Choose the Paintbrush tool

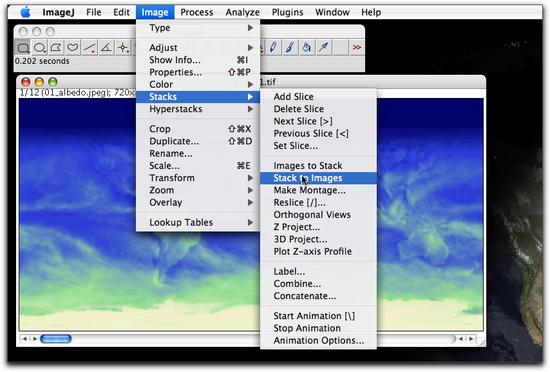coord(290,47)
